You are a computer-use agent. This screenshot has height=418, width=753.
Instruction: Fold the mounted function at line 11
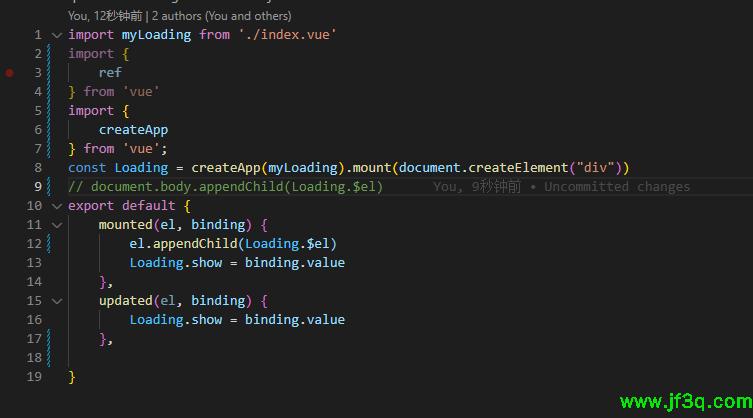(x=57, y=225)
